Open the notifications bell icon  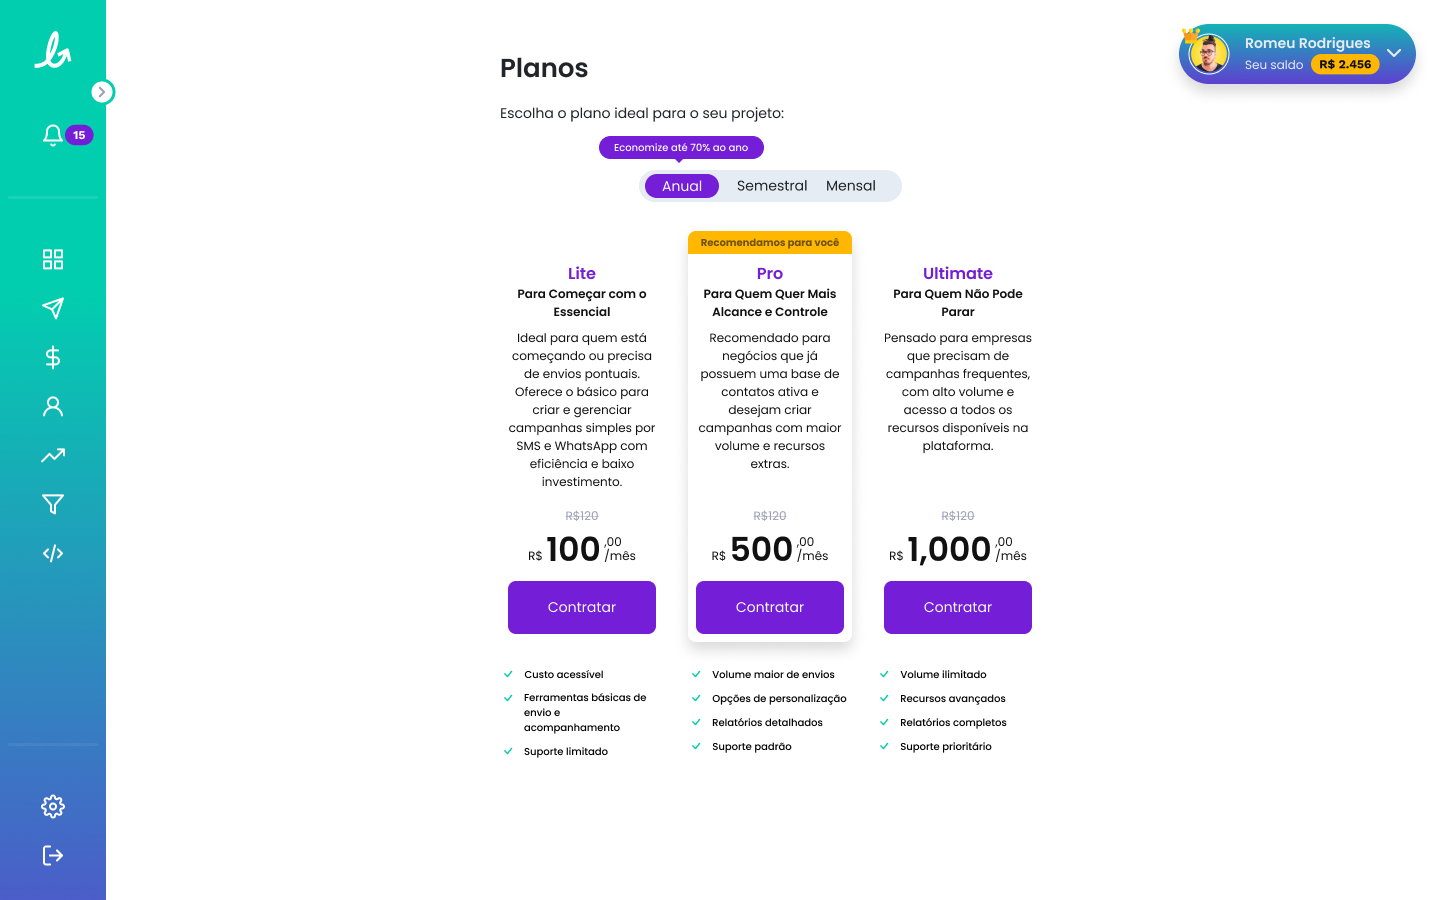pos(53,135)
